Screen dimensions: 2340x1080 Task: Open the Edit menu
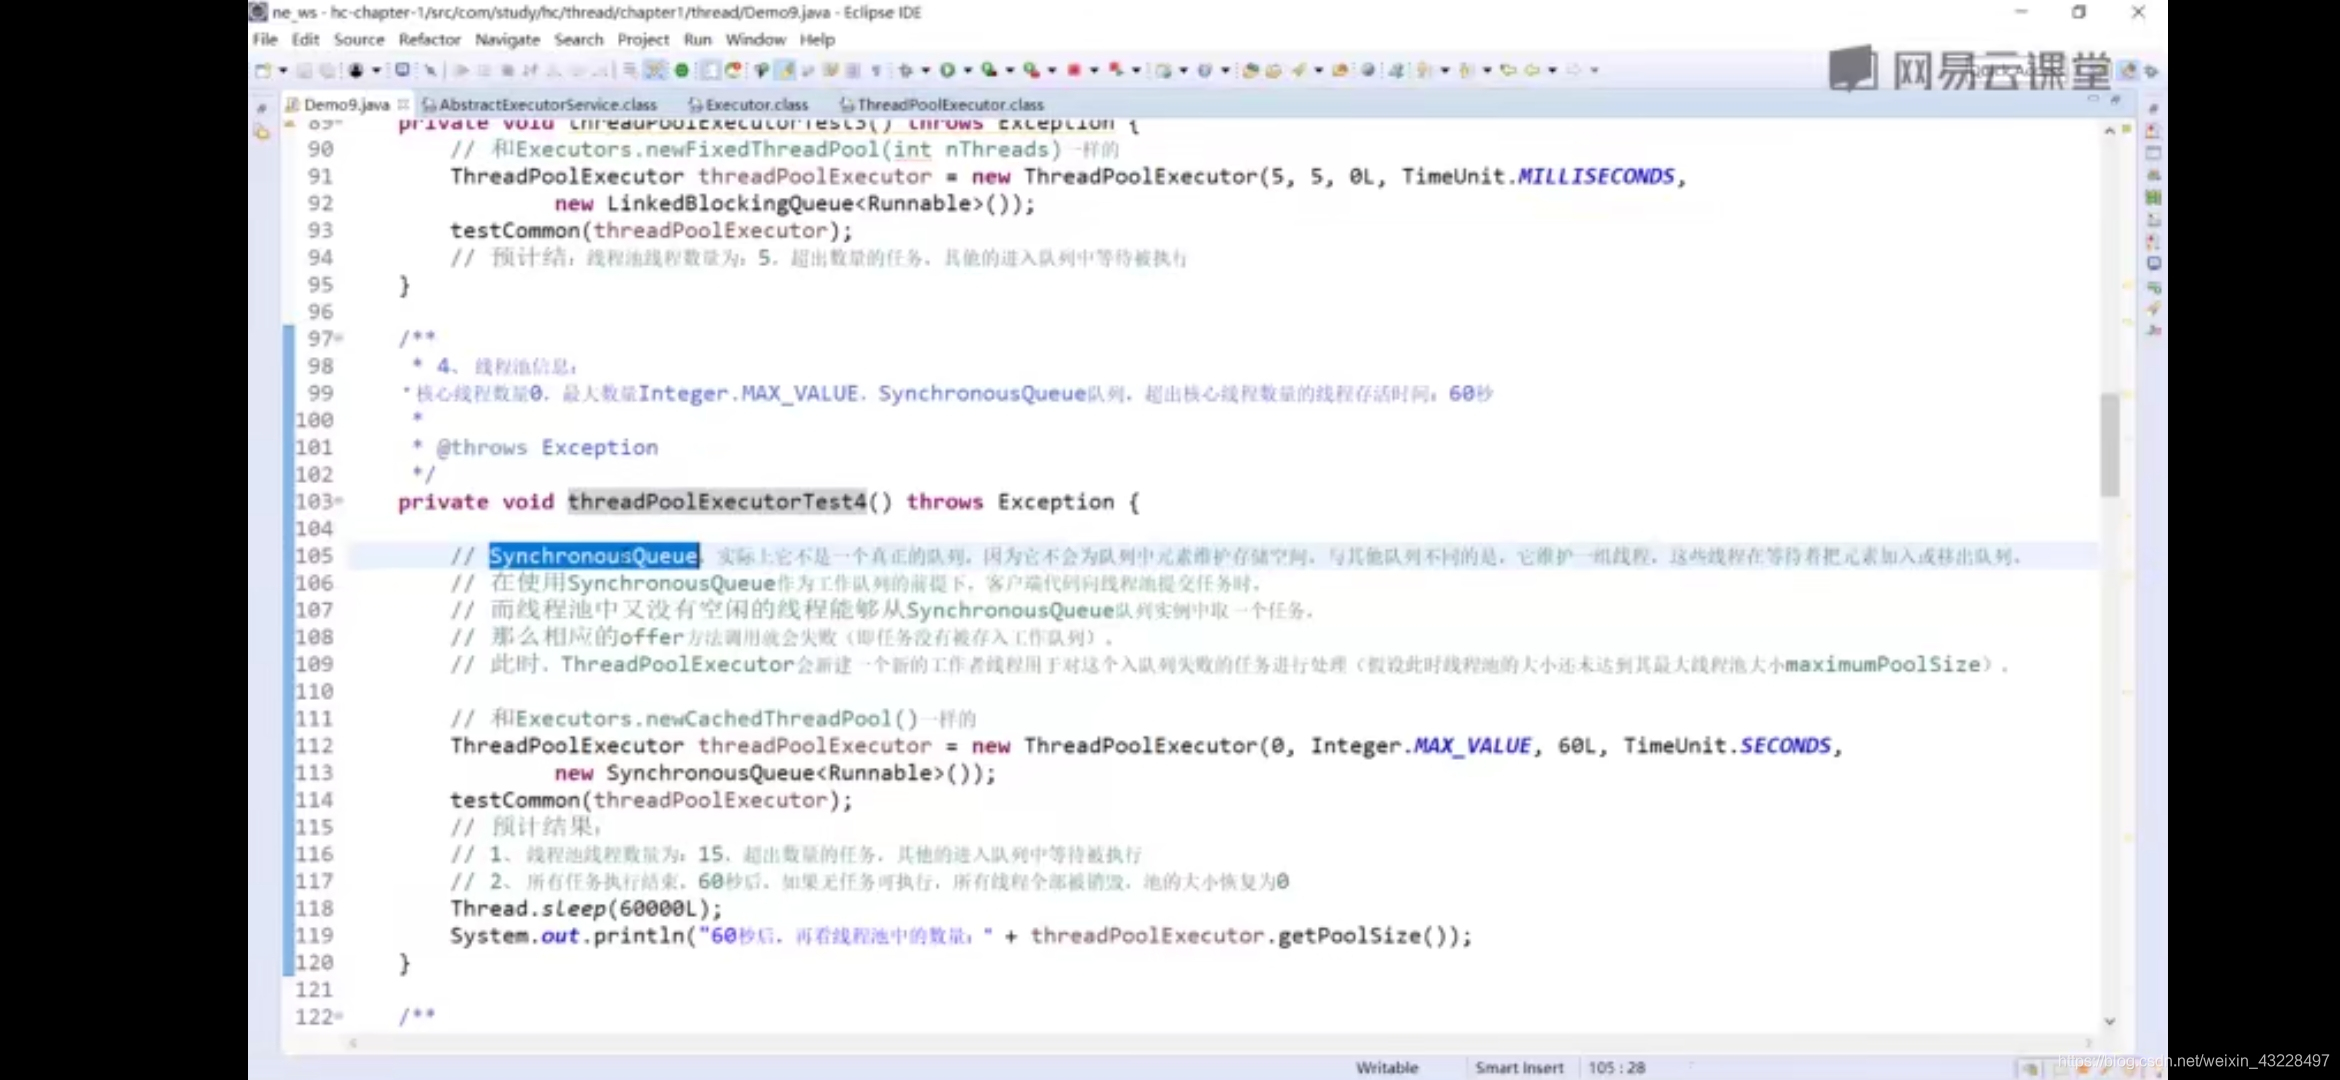pos(305,39)
